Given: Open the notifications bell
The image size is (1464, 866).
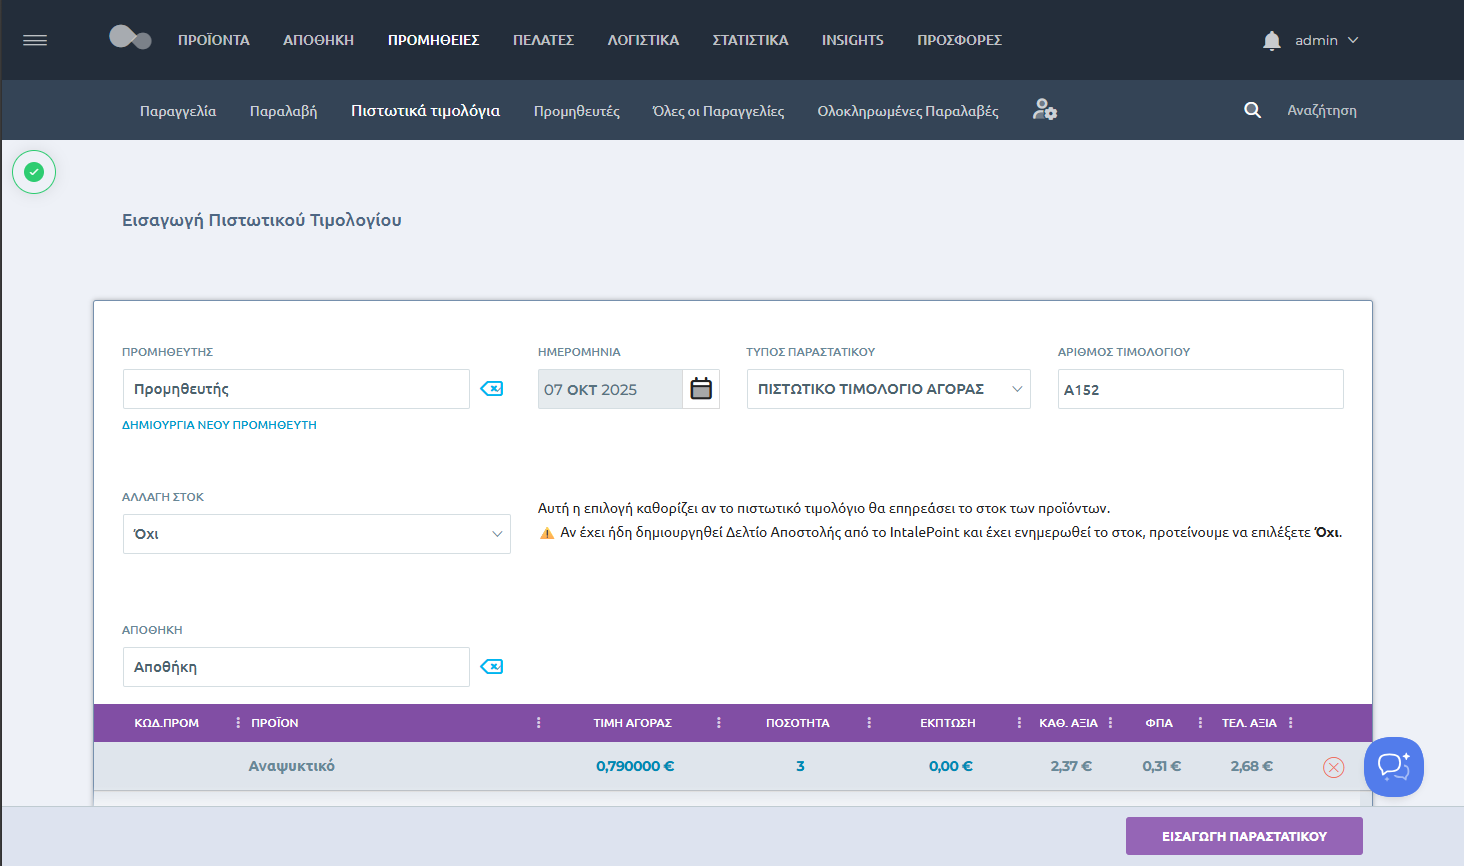Looking at the screenshot, I should pos(1271,40).
